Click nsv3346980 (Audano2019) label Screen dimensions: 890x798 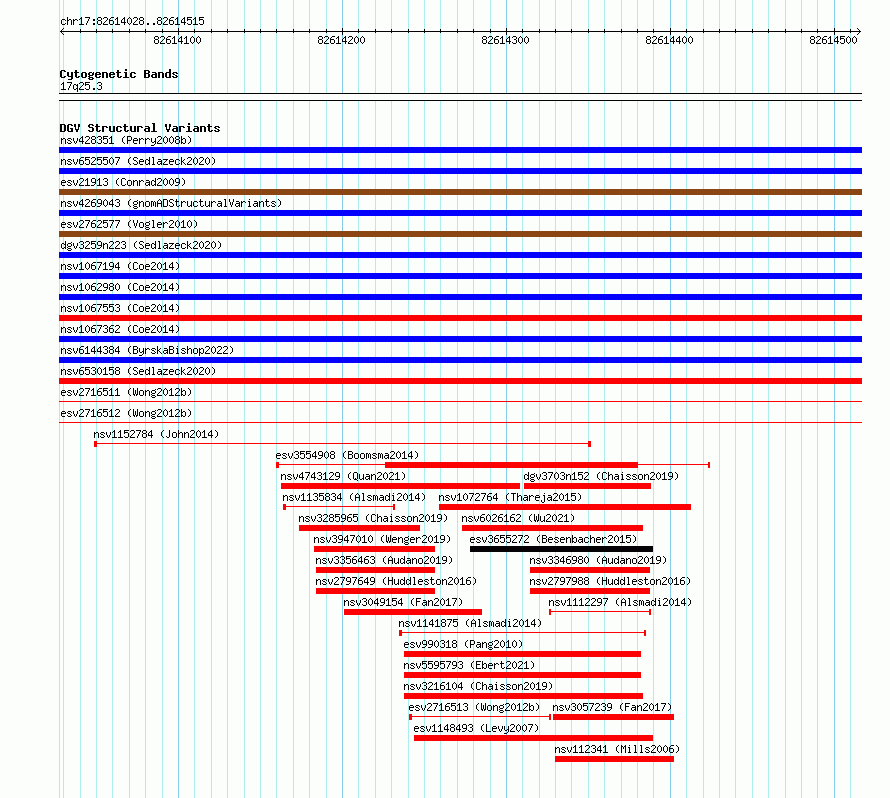pyautogui.click(x=598, y=560)
